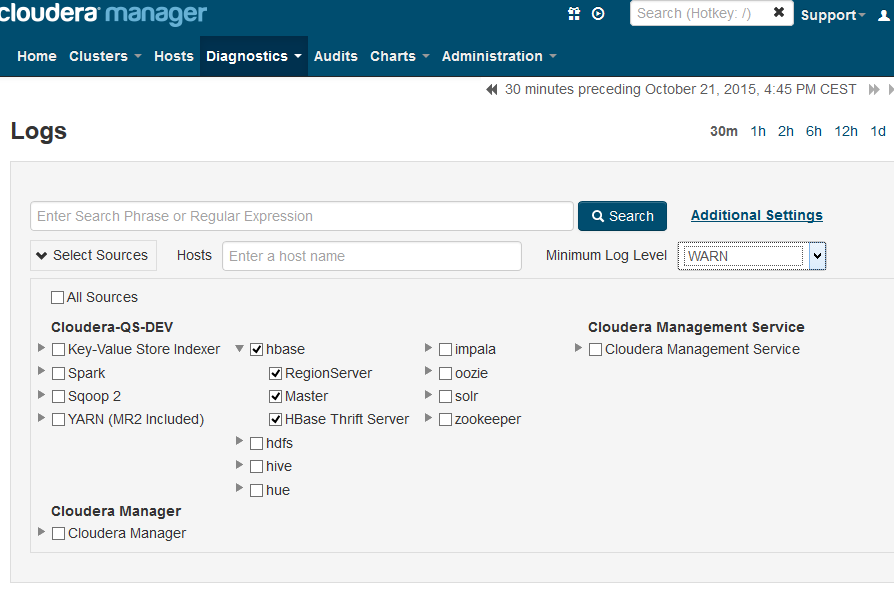This screenshot has width=894, height=594.
Task: Collapse the hbase tree node arrow
Action: click(x=240, y=350)
